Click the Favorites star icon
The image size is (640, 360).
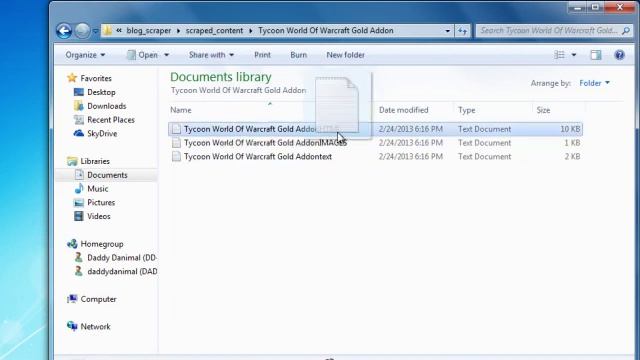72,78
